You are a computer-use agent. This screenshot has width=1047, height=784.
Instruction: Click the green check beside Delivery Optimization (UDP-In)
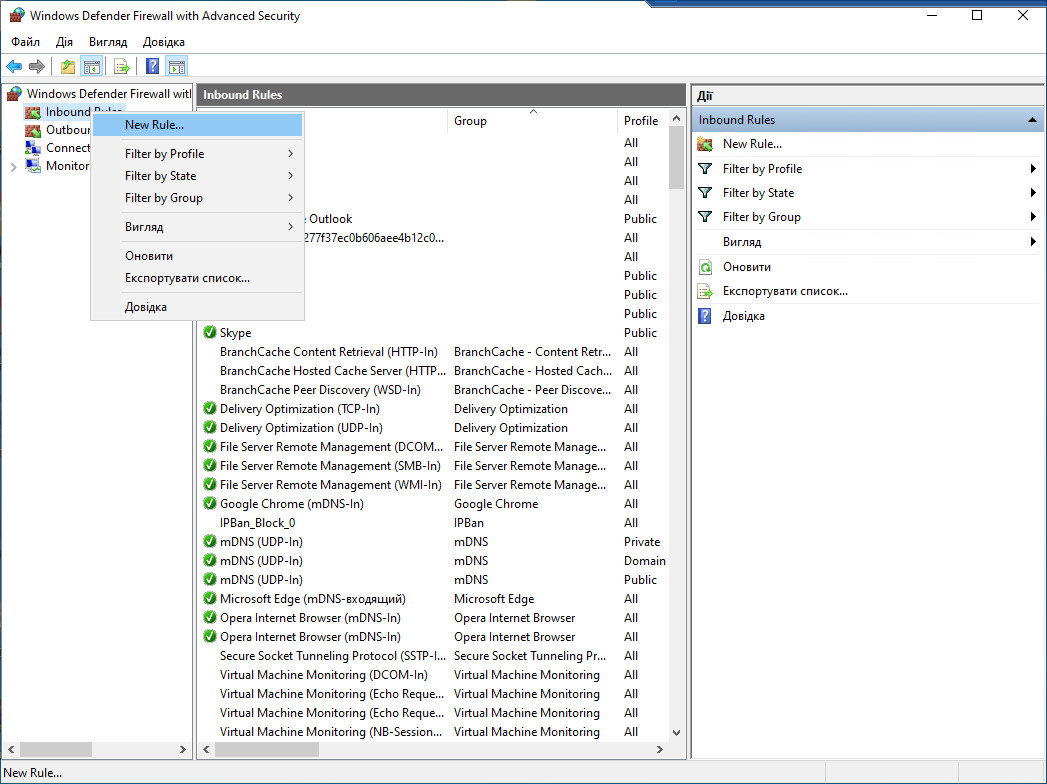coord(210,427)
